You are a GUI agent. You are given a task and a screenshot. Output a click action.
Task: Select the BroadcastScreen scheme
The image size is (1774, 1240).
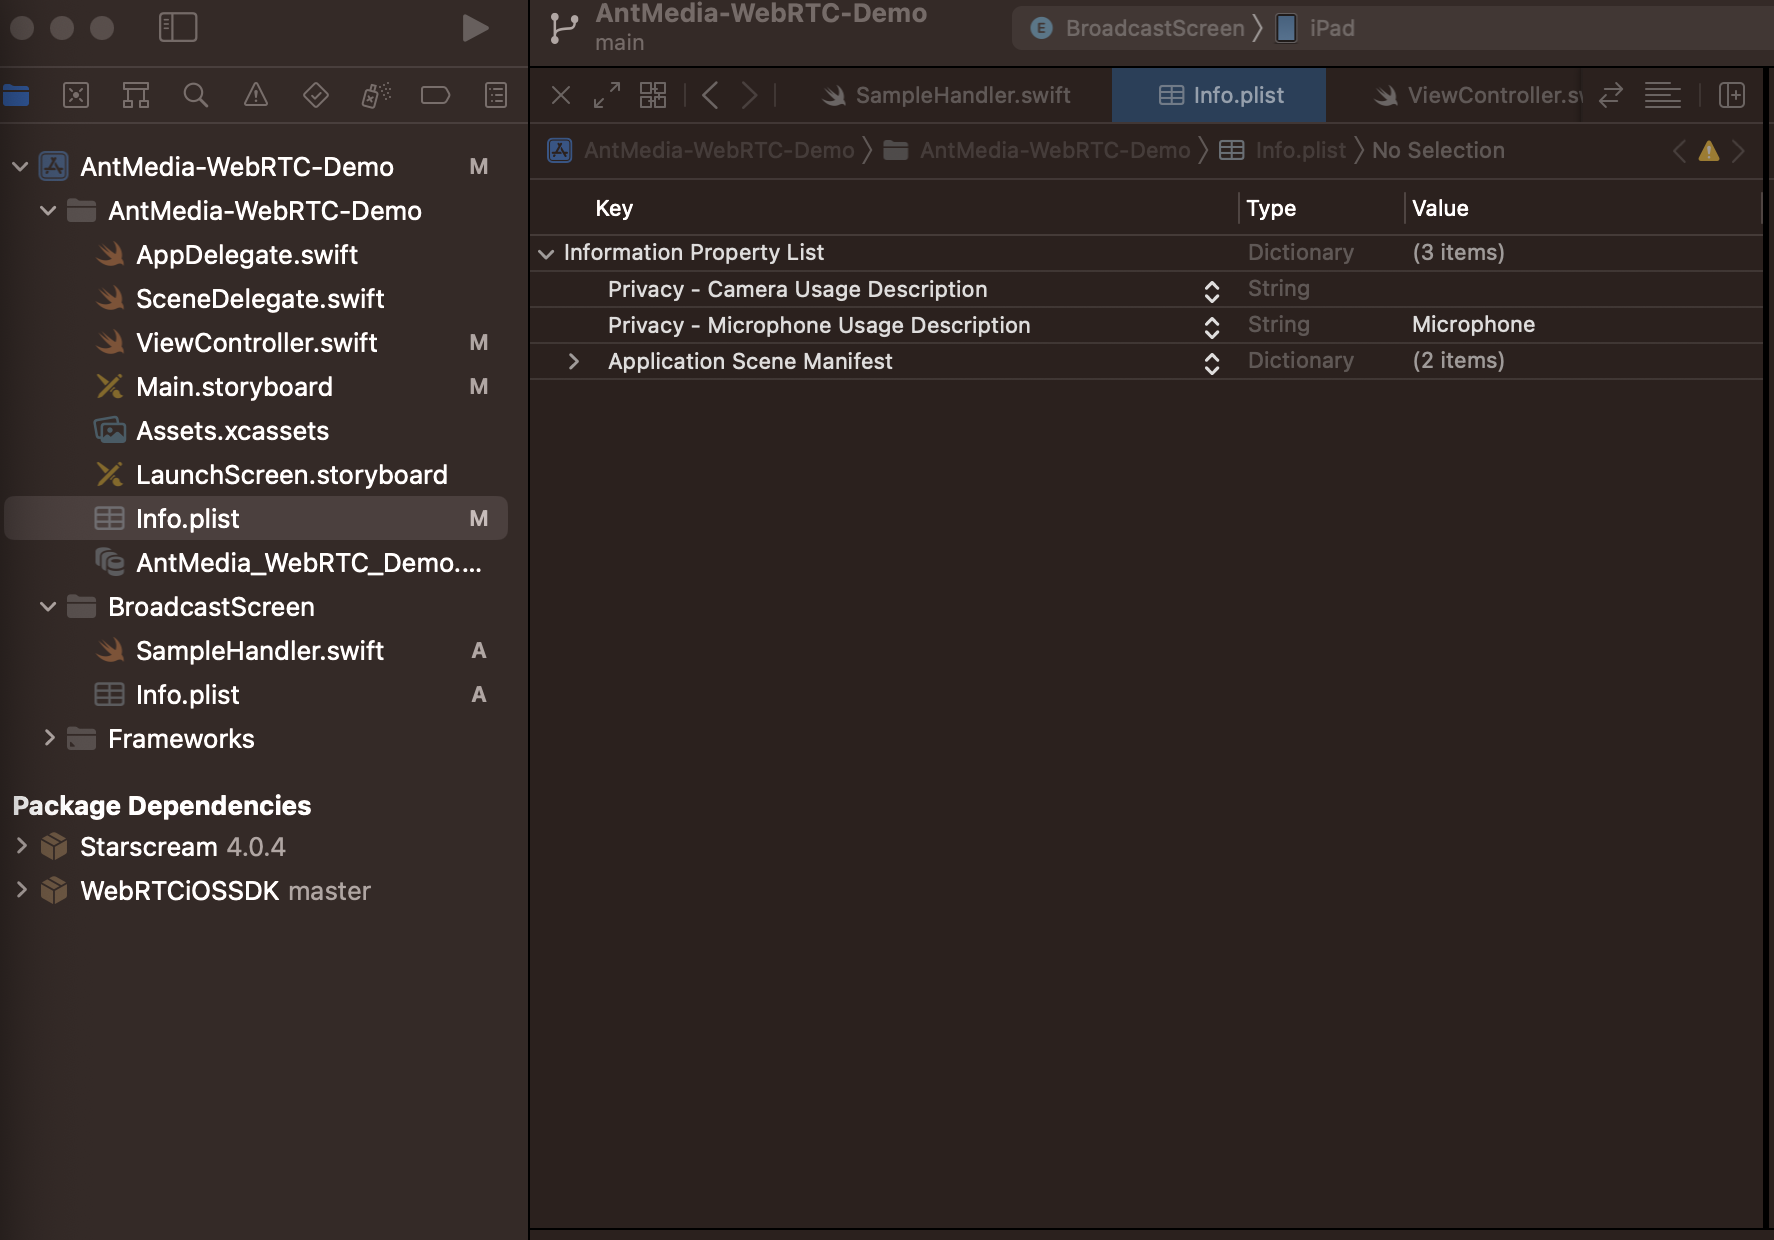point(1138,28)
